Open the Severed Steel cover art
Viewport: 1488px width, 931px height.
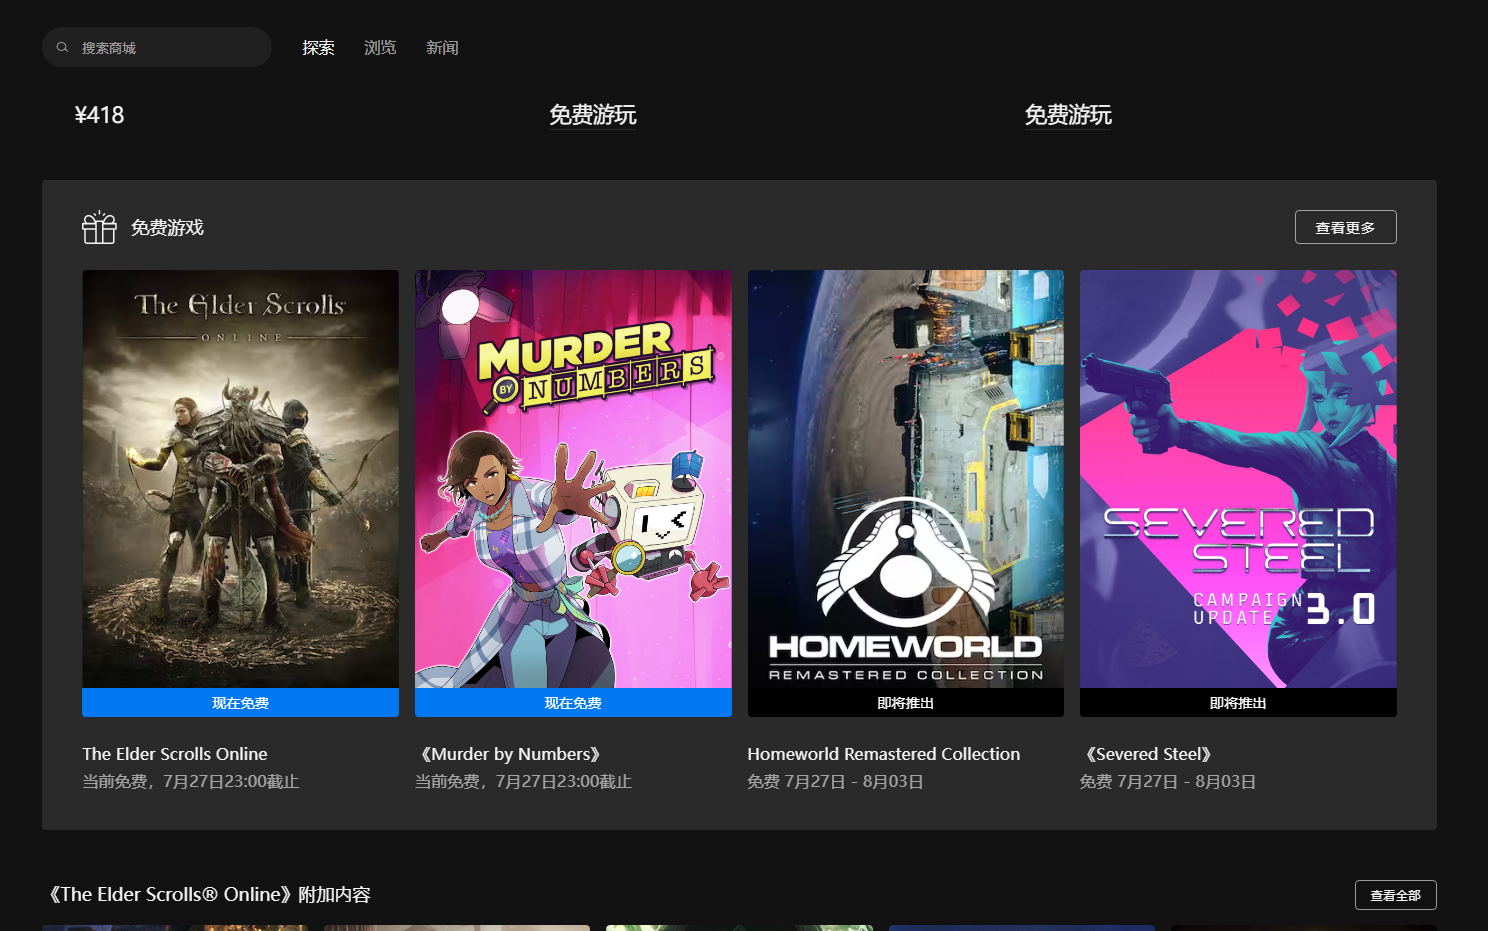pos(1238,479)
